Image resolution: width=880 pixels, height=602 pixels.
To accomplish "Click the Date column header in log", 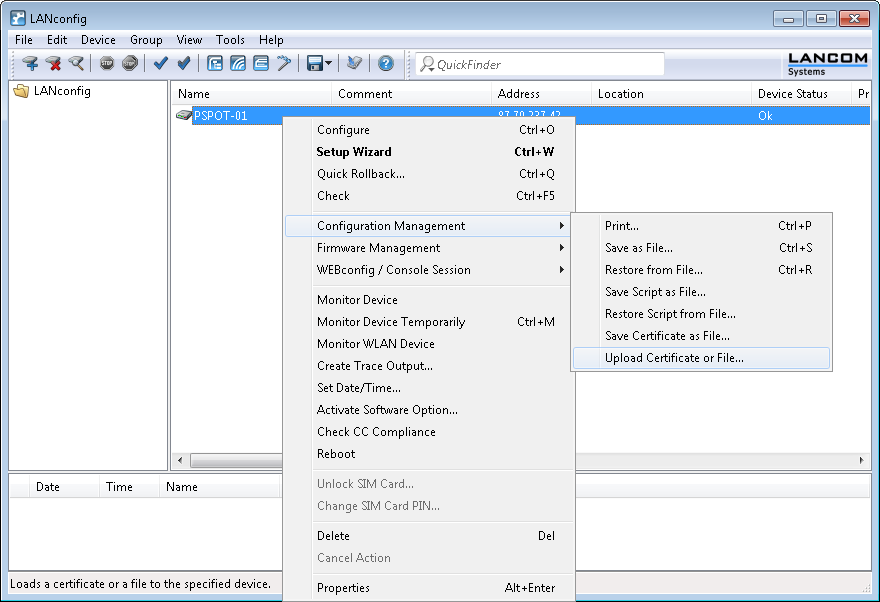I will tap(48, 487).
